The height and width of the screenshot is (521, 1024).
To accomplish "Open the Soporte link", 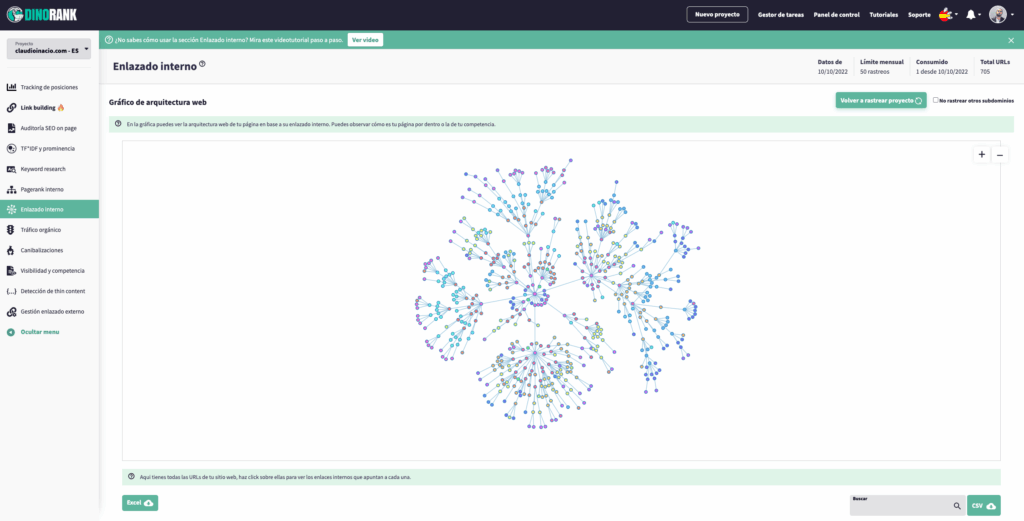I will click(919, 14).
